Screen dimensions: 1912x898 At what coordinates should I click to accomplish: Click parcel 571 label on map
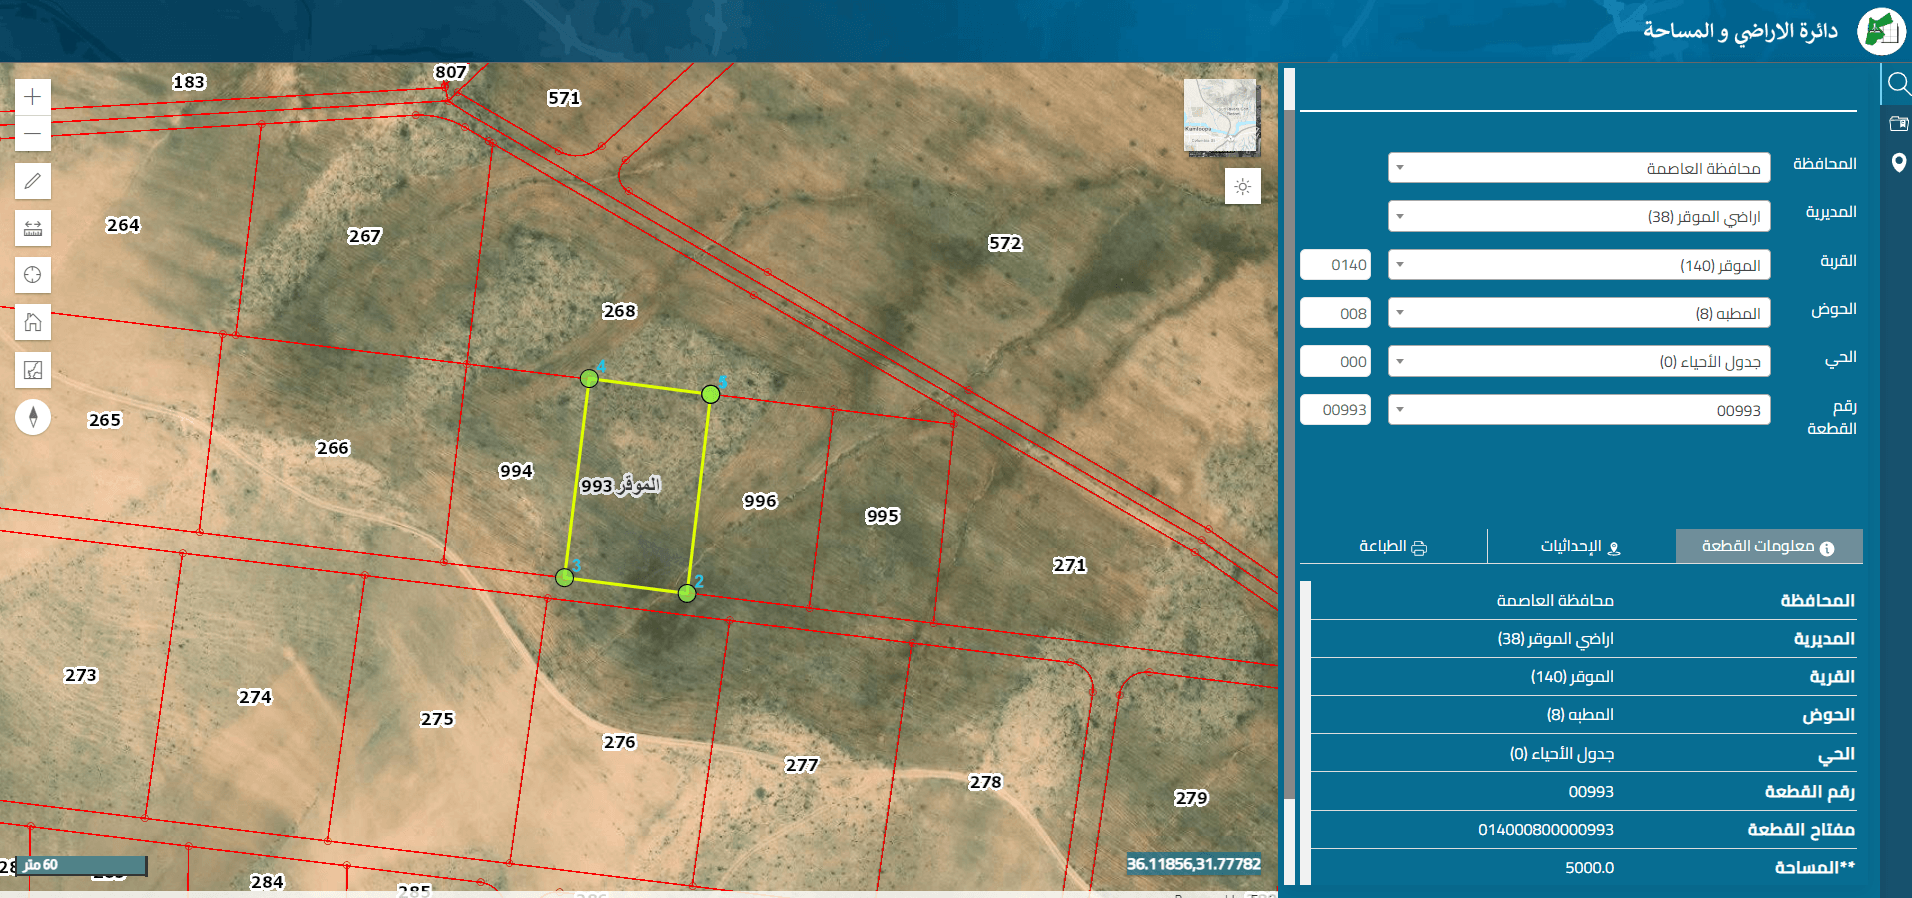[x=564, y=98]
